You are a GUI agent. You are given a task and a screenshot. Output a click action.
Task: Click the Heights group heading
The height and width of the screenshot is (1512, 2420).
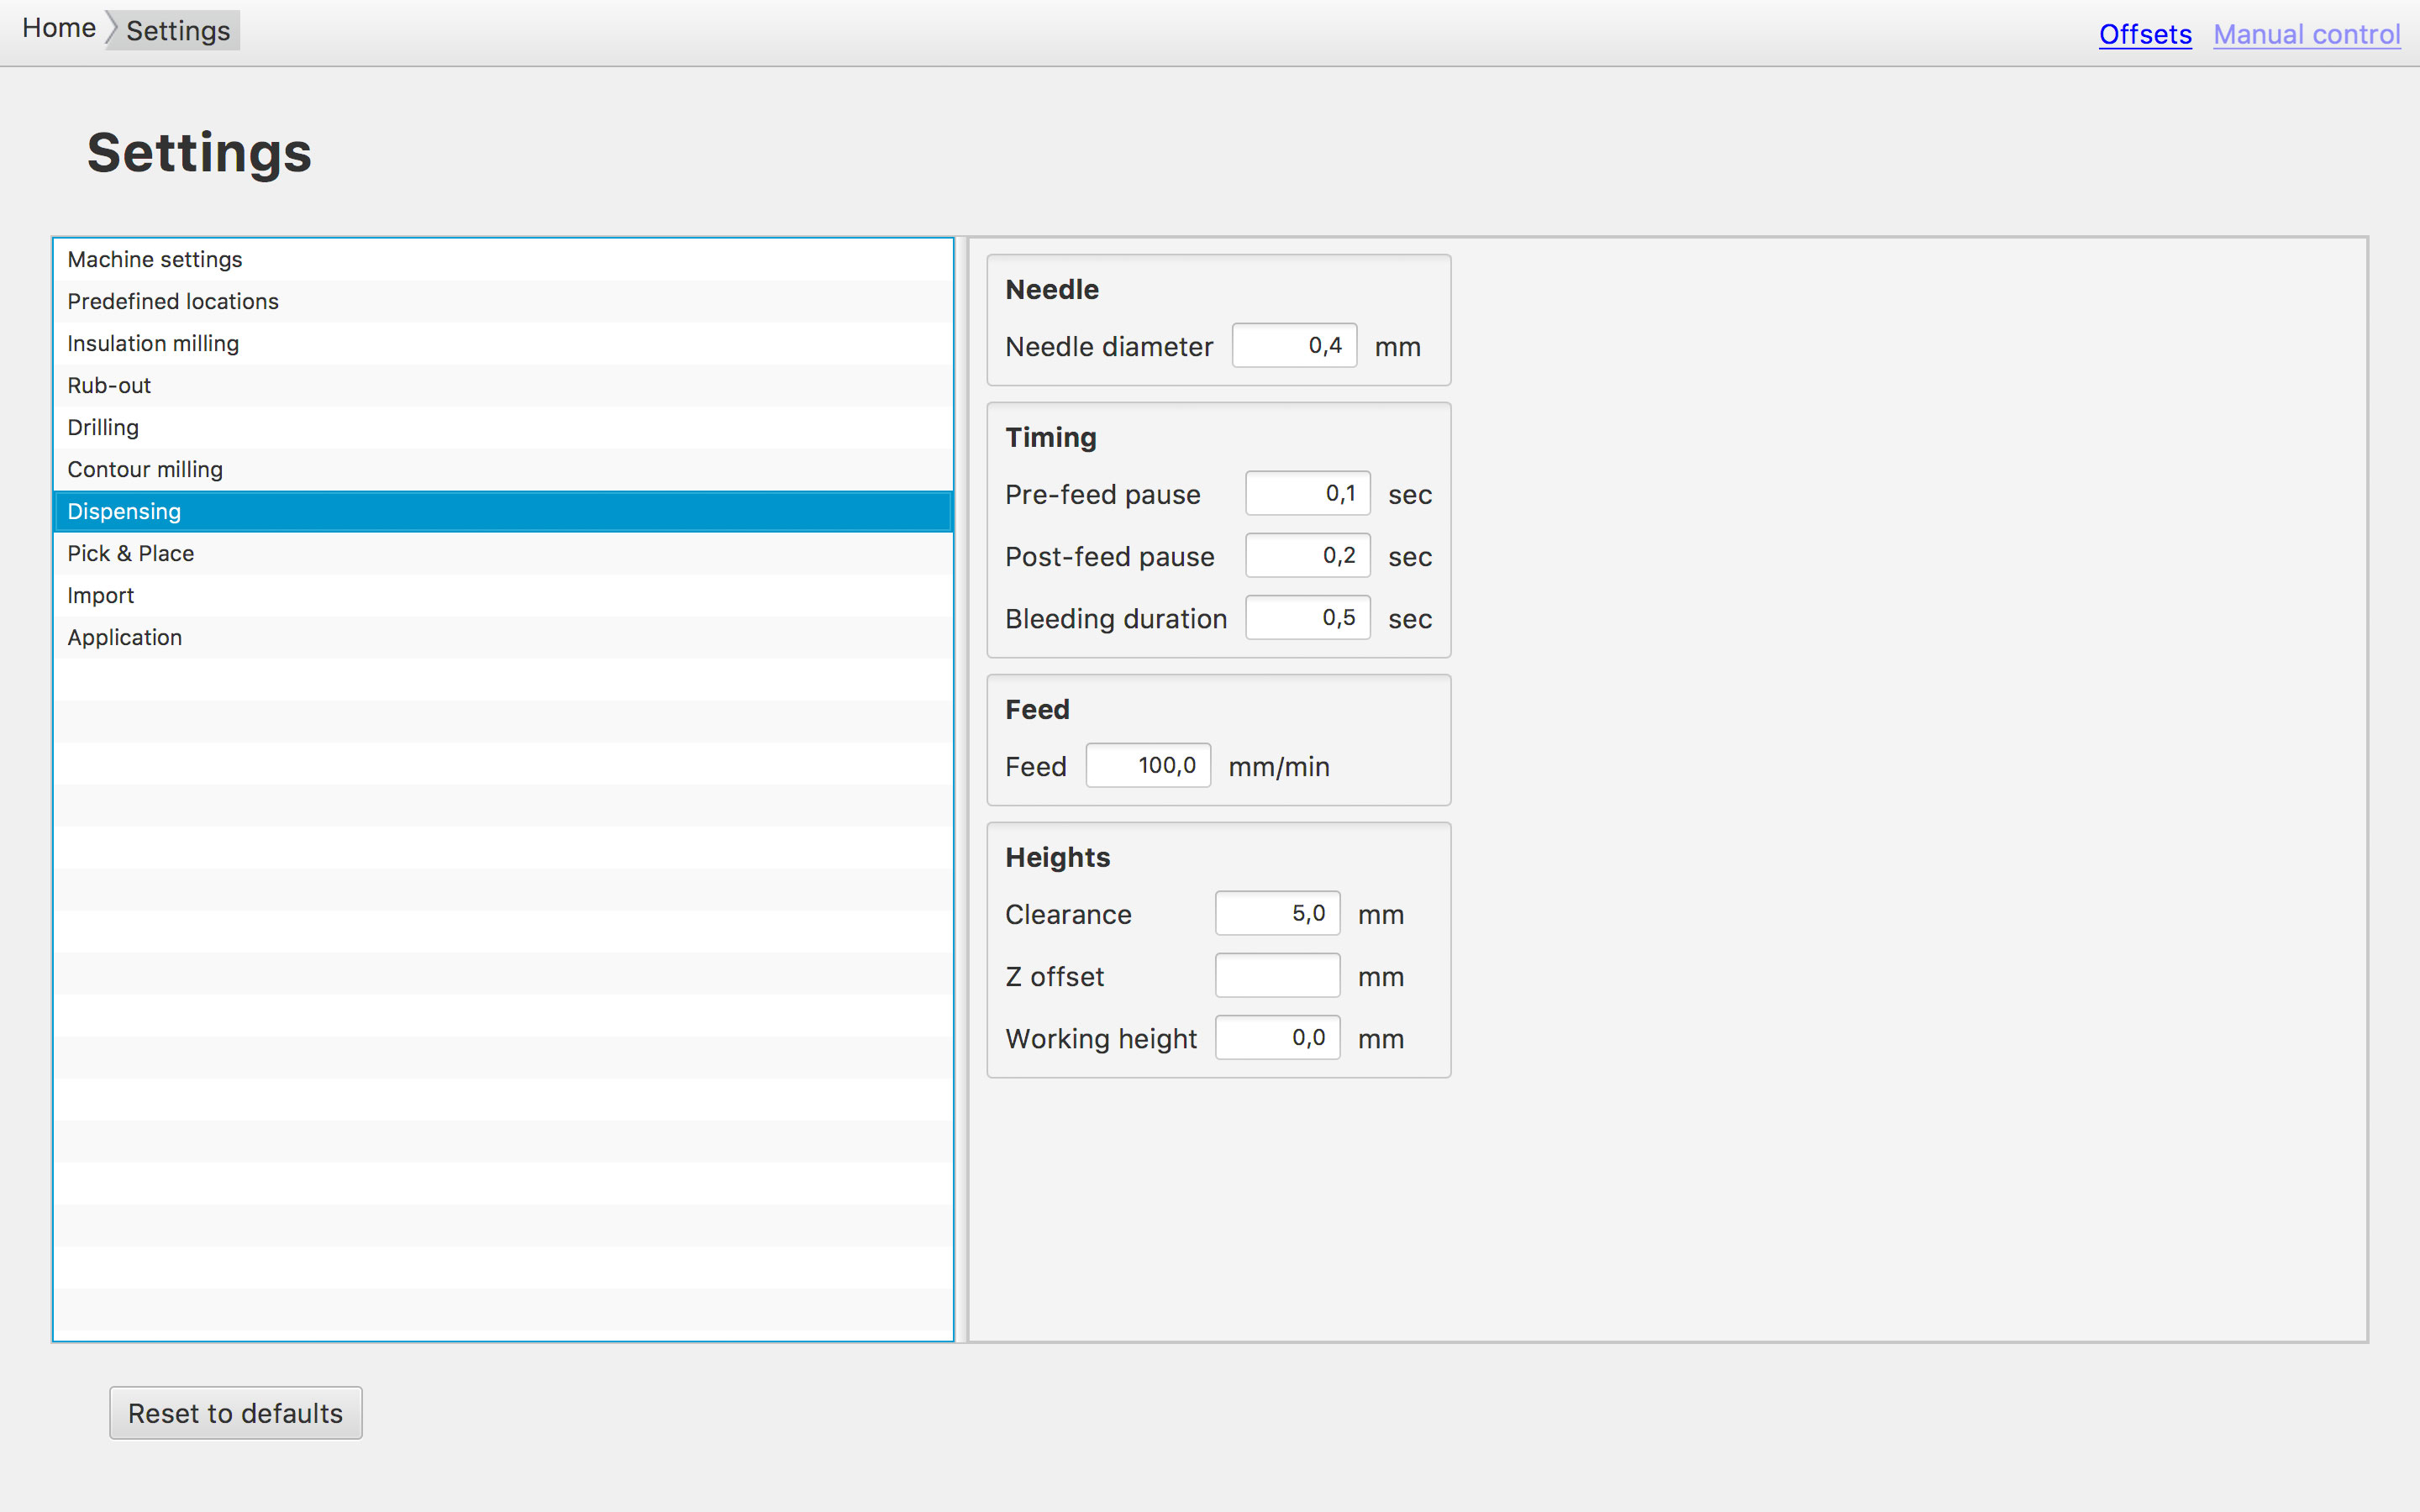1058,858
